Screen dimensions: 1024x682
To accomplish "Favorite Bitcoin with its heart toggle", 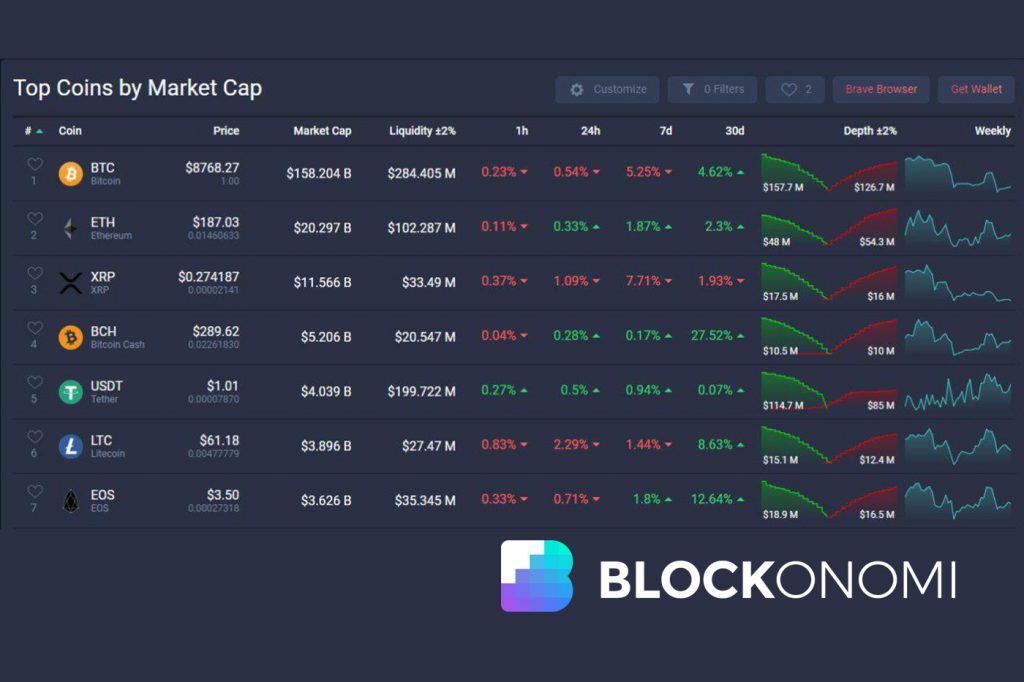I will (35, 165).
